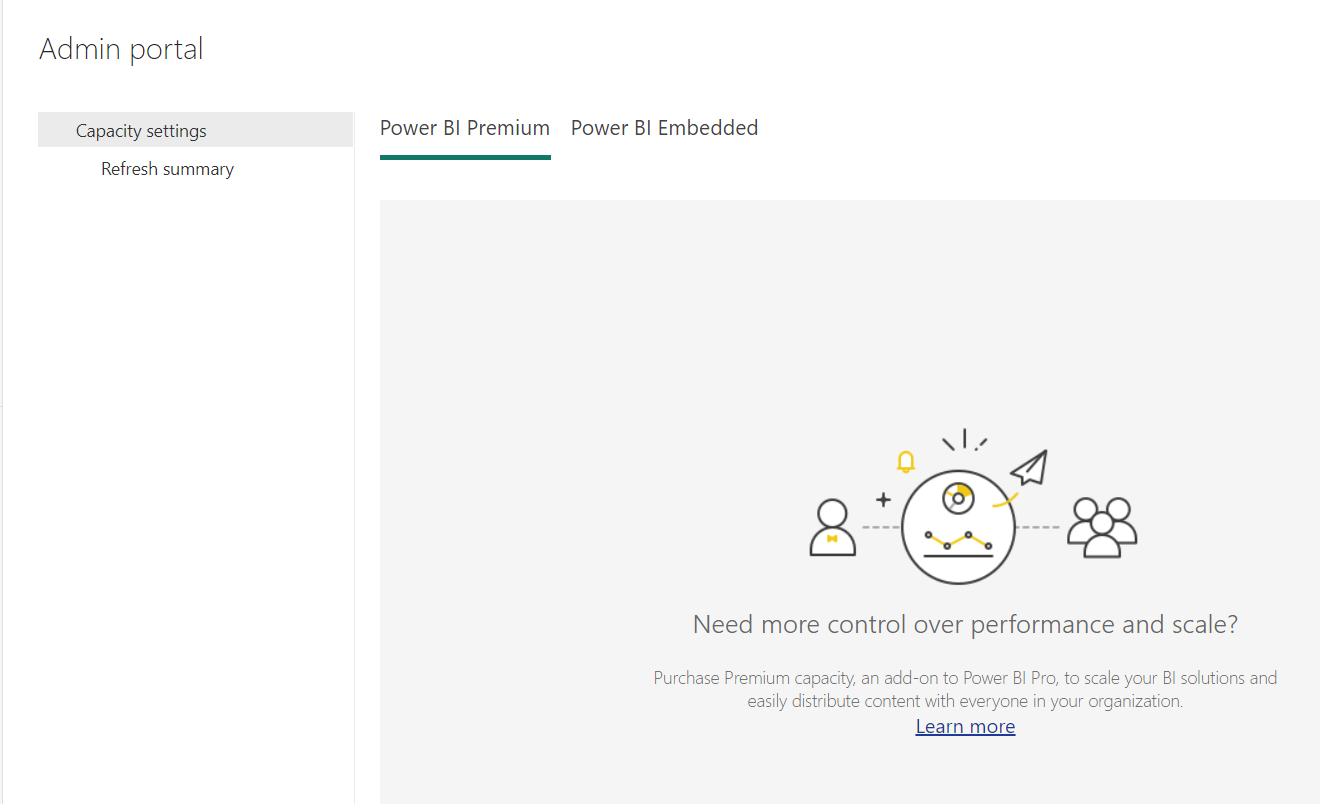The width and height of the screenshot is (1320, 804).
Task: Click the 'Purchase Premium capacity' description text
Action: click(x=965, y=689)
